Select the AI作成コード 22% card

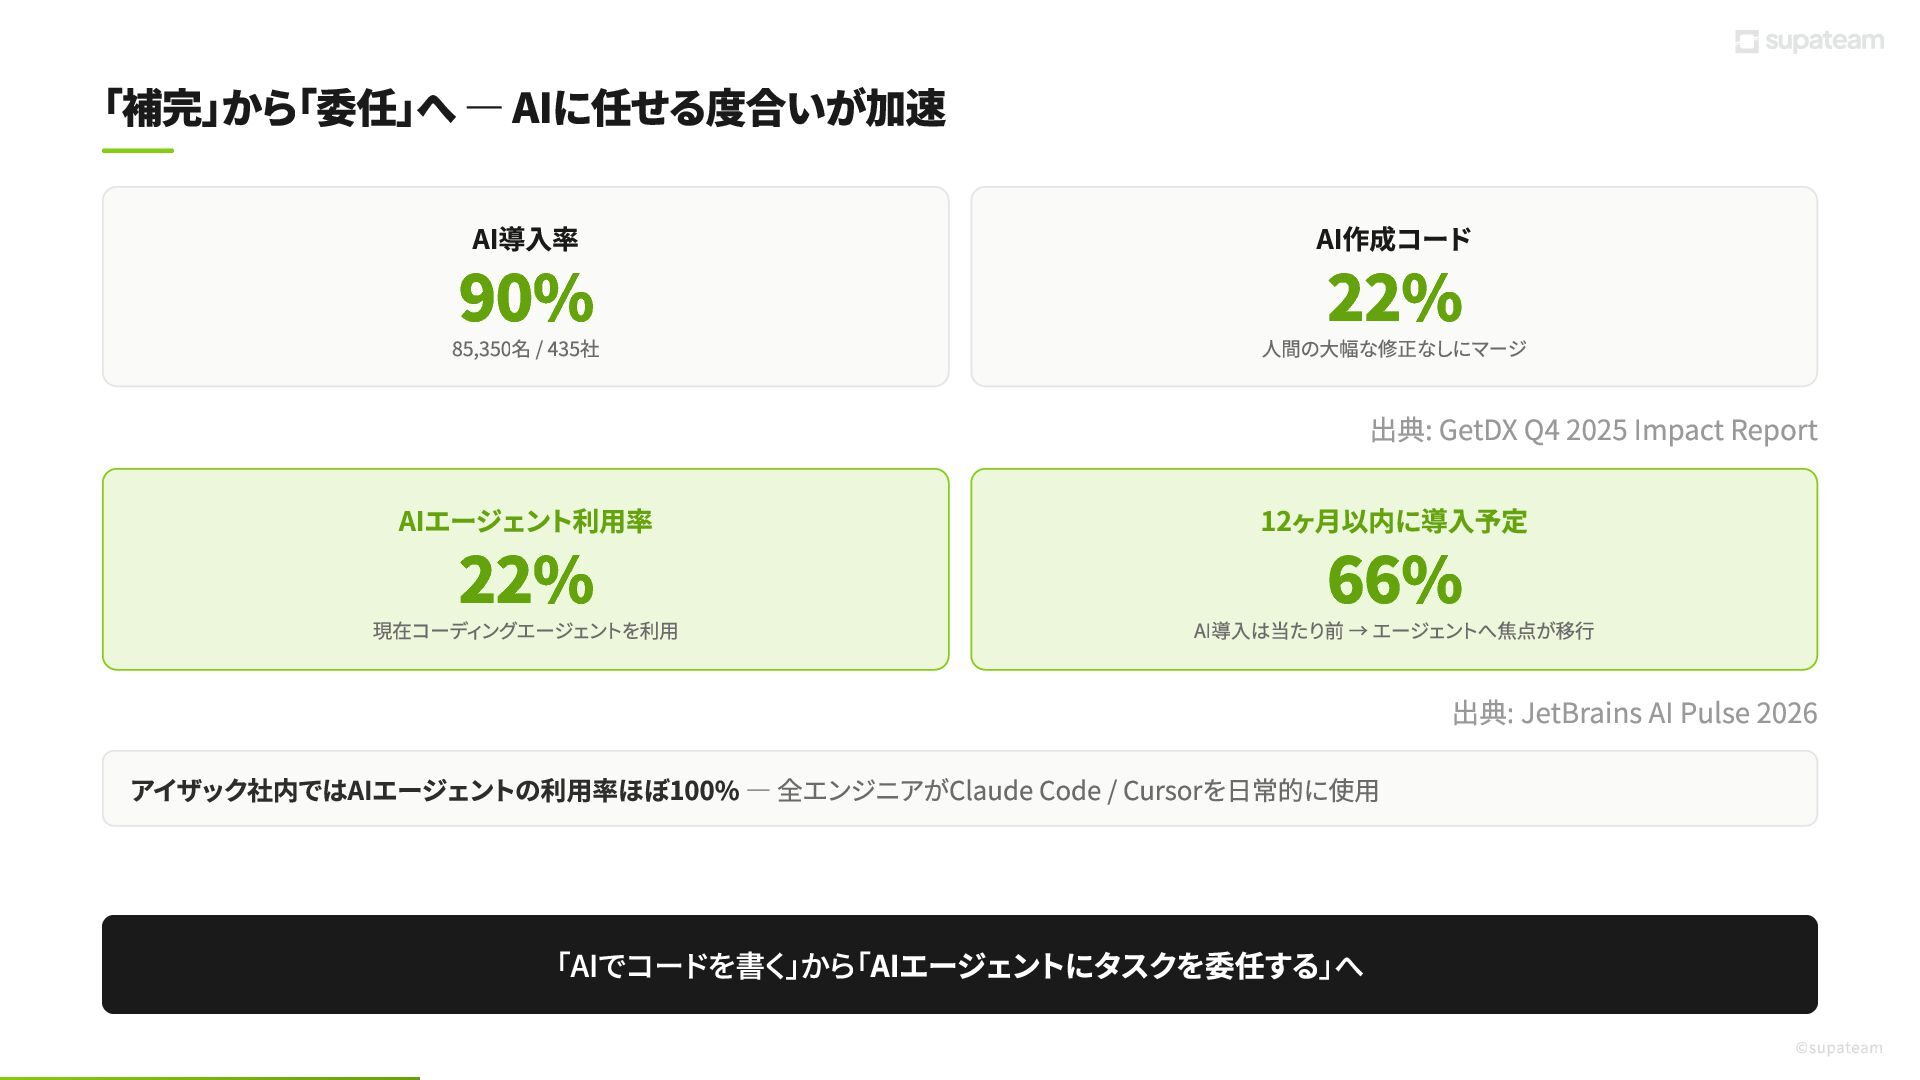1394,286
